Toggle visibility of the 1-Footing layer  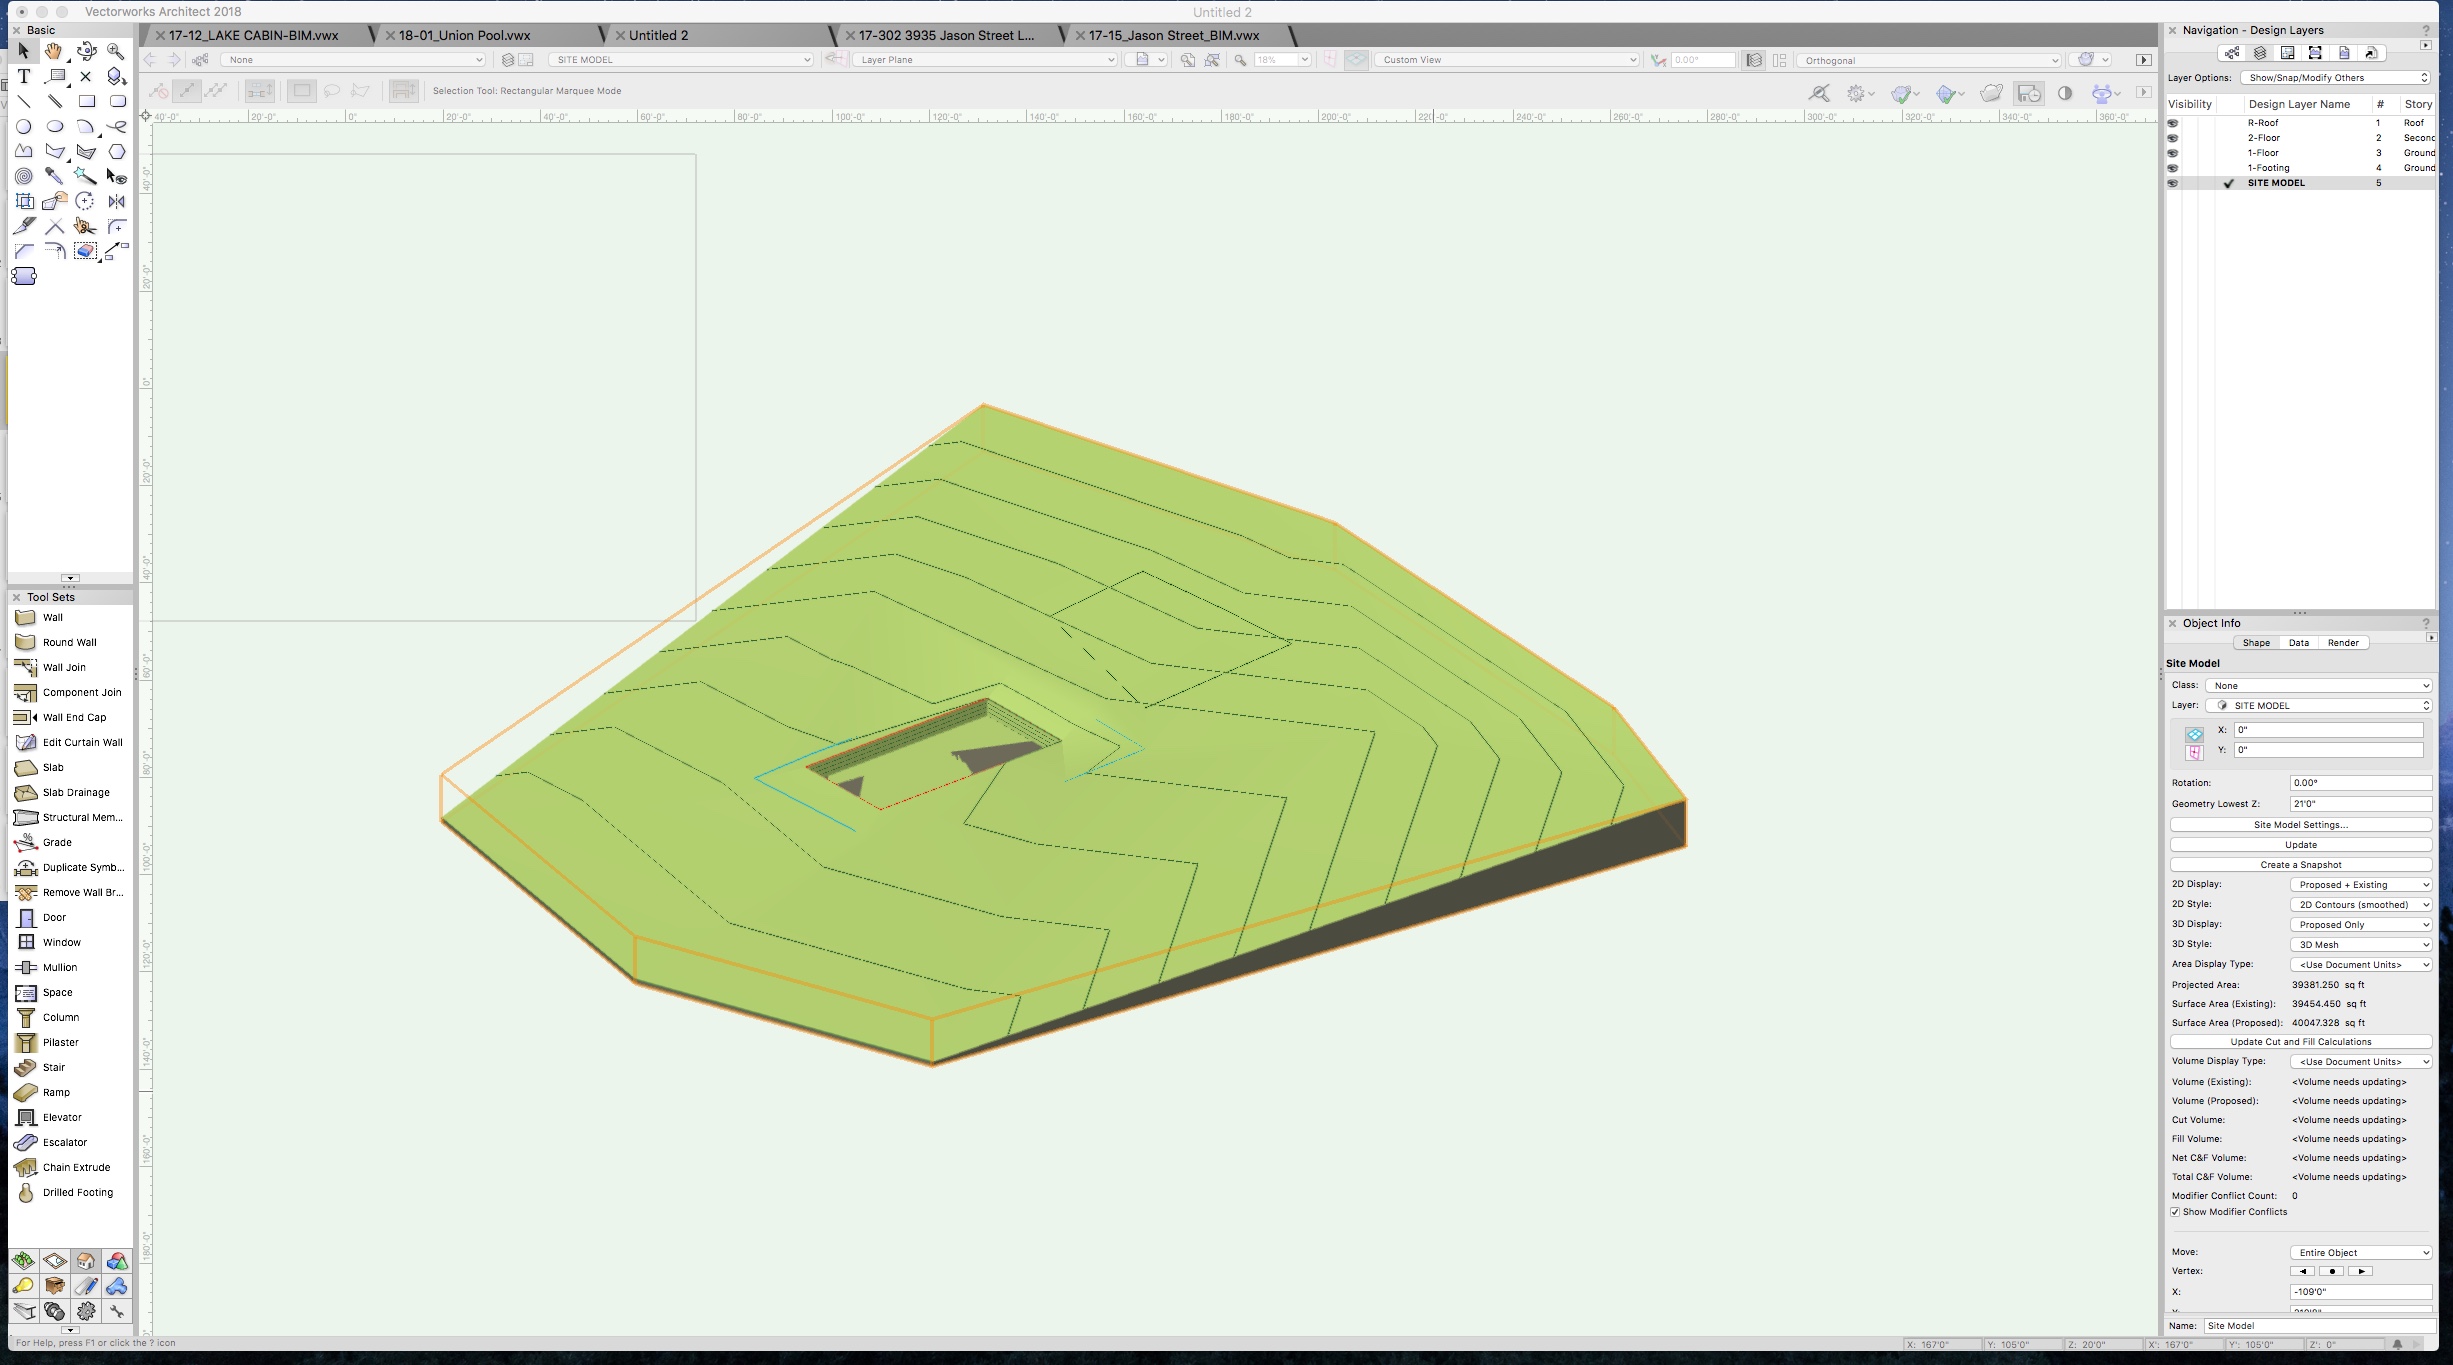(2172, 167)
